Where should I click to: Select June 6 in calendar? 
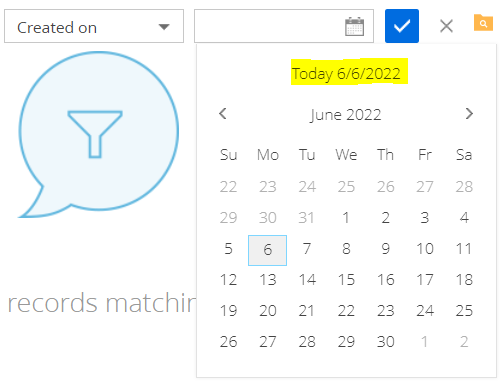(x=267, y=250)
